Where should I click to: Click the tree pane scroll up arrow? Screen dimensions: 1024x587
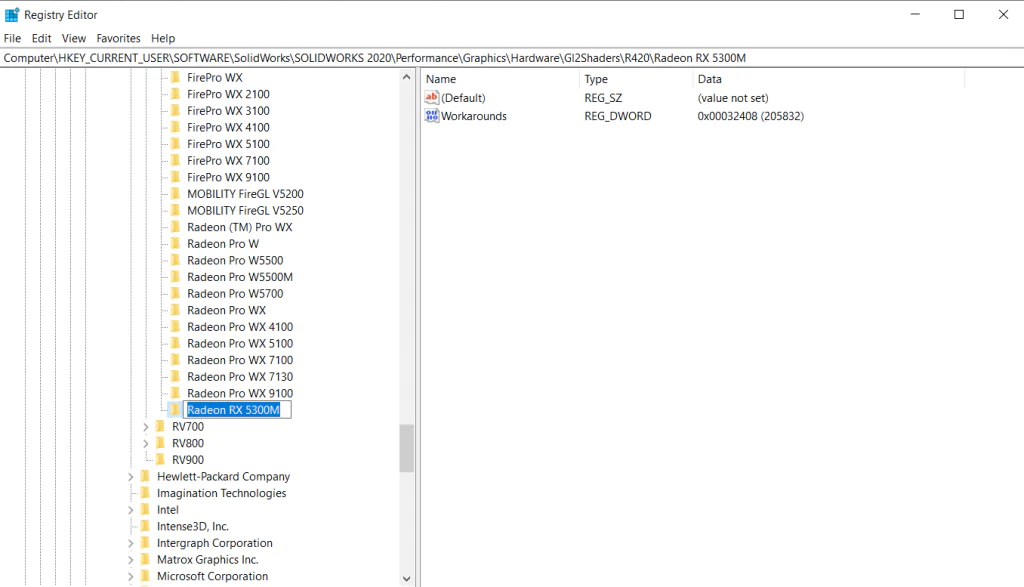[406, 77]
